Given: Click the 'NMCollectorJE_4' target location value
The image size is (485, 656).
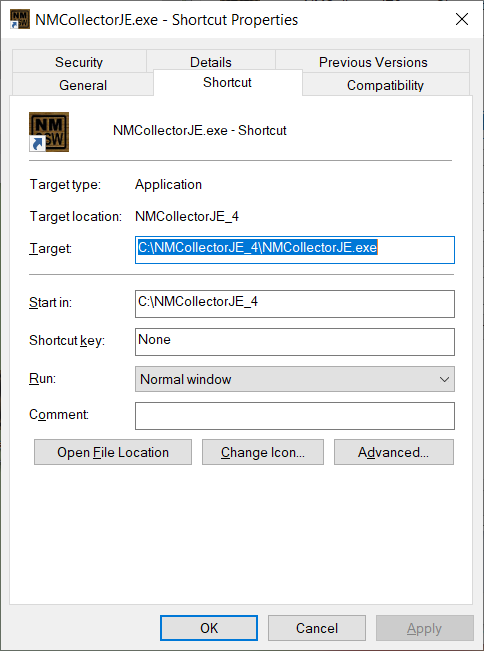Looking at the screenshot, I should pos(187,216).
